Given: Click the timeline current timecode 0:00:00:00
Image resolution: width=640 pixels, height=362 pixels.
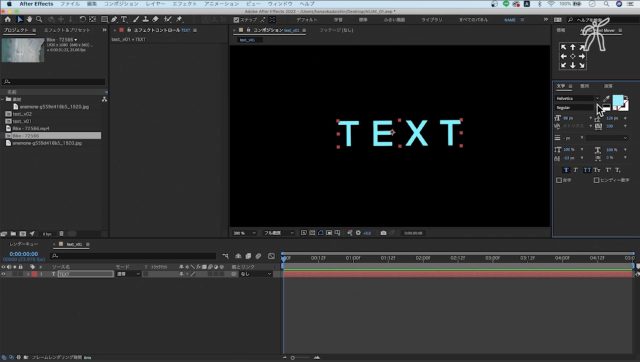Looking at the screenshot, I should point(24,254).
